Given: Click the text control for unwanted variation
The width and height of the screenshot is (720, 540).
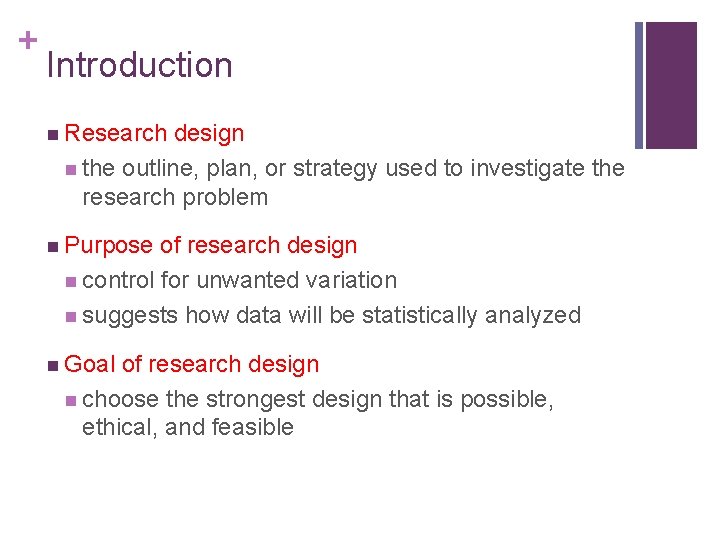Looking at the screenshot, I should 239,280.
